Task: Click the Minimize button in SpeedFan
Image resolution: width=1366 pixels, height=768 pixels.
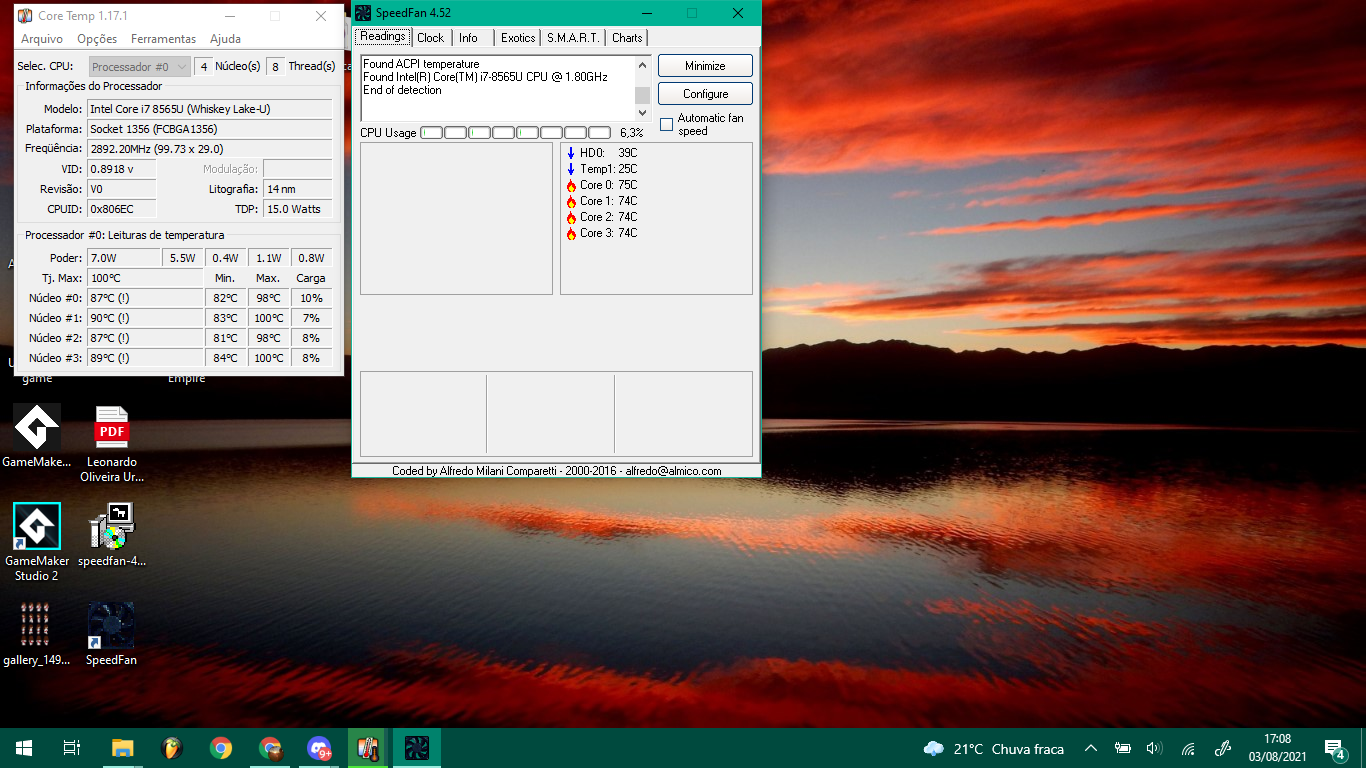Action: (705, 66)
